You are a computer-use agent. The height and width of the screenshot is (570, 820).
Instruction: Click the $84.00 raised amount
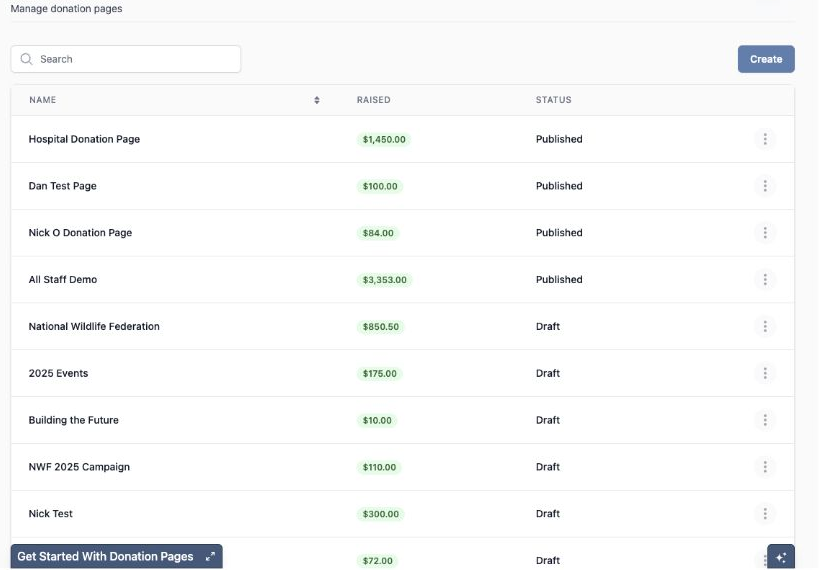(x=378, y=233)
